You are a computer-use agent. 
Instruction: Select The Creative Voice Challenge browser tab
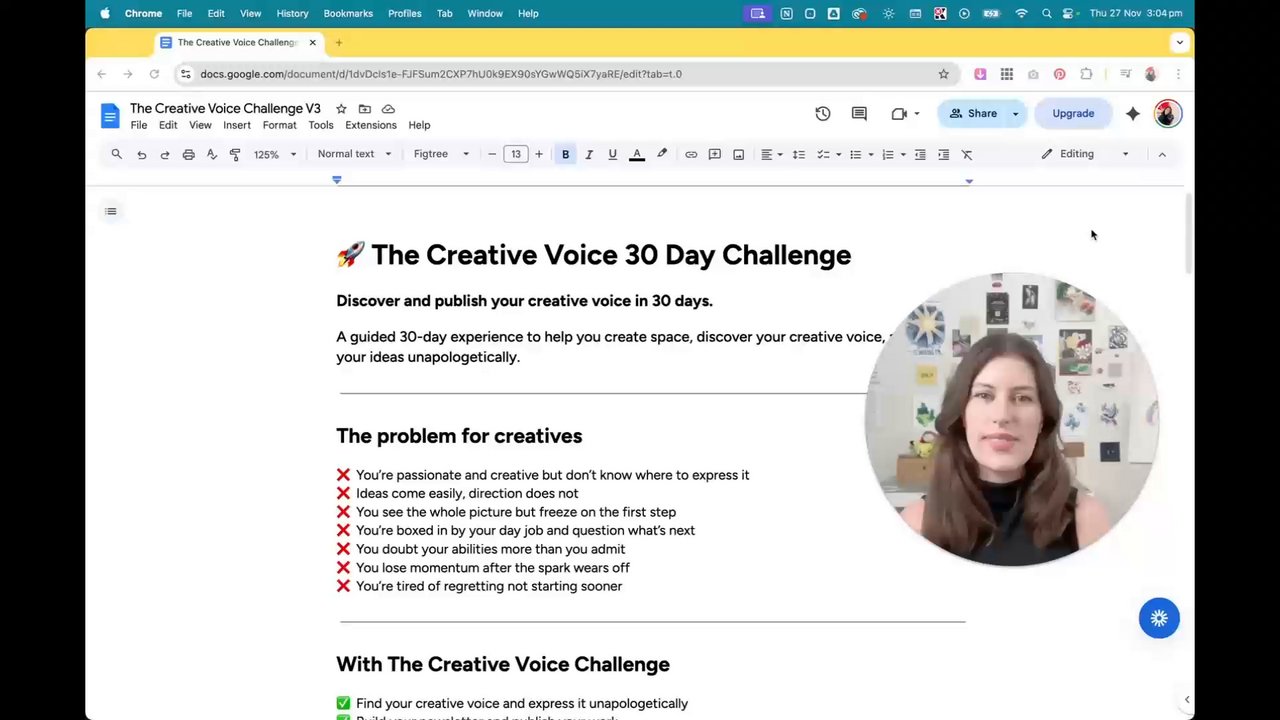[x=240, y=43]
